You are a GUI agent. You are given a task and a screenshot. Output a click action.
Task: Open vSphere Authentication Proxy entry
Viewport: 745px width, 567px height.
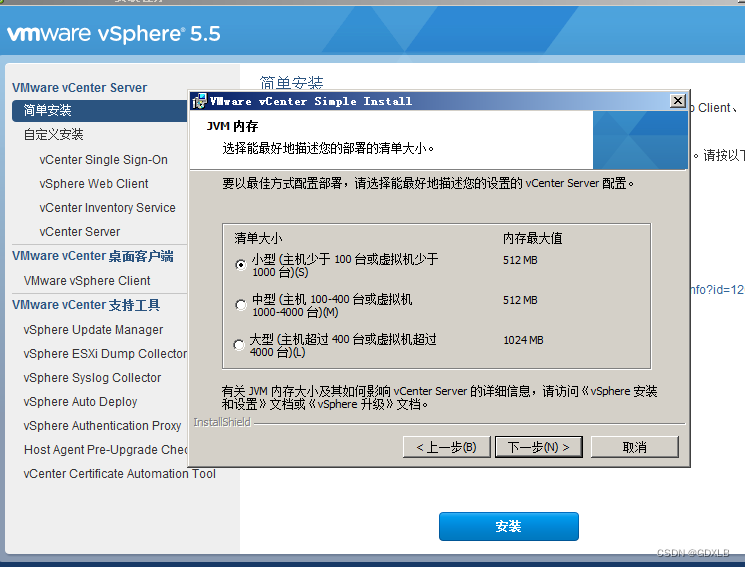click(102, 425)
